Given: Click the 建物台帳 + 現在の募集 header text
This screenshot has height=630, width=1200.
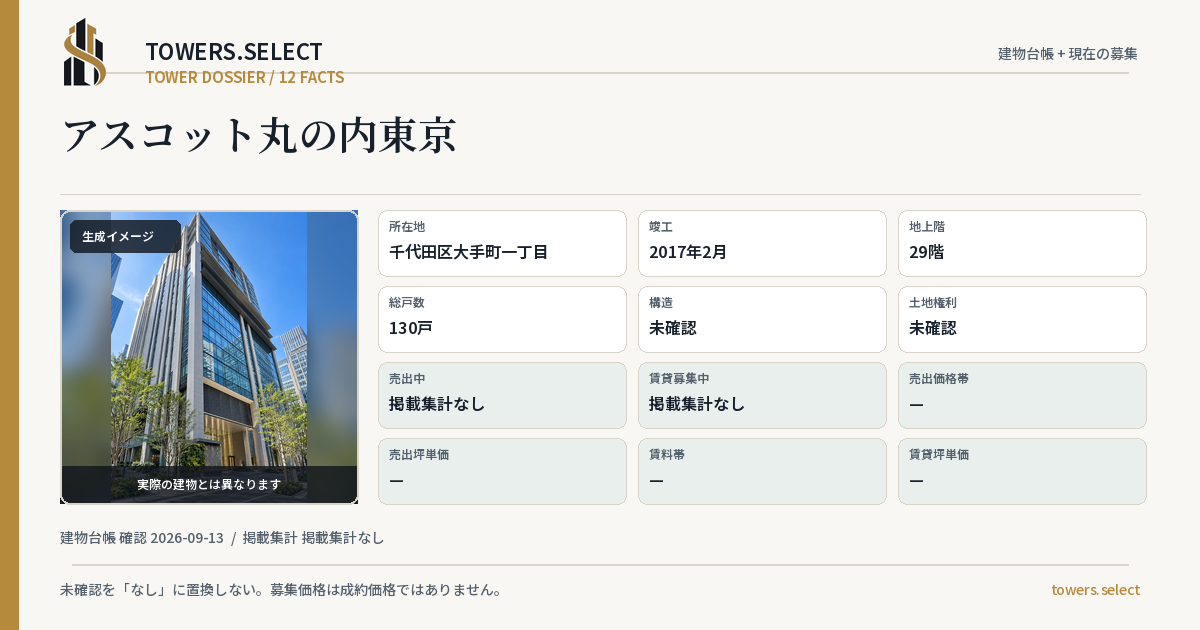Looking at the screenshot, I should coord(1068,53).
